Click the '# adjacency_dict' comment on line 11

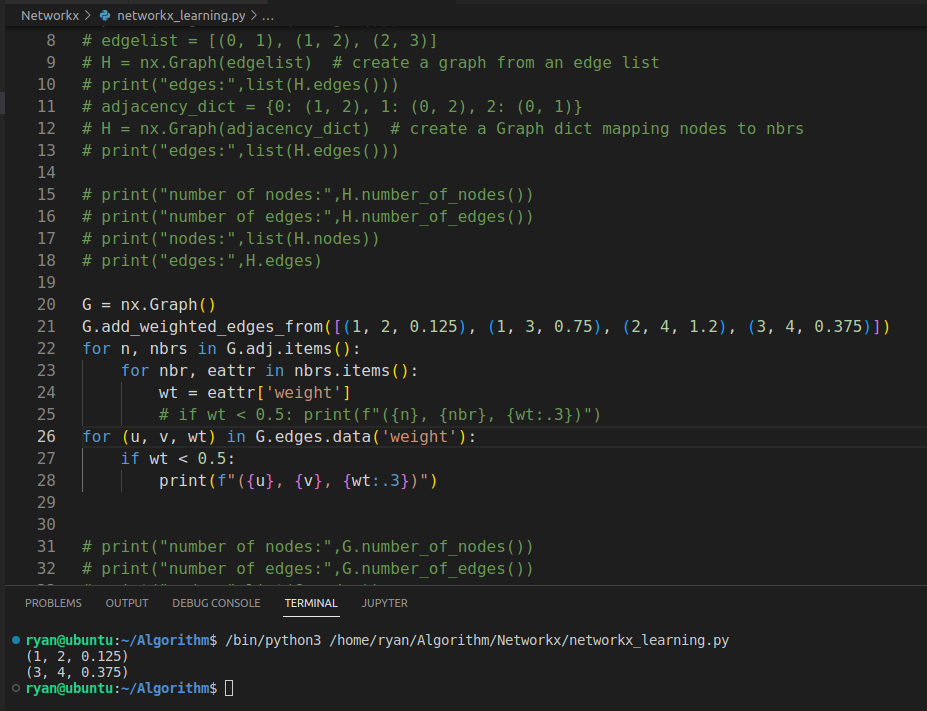(x=332, y=106)
